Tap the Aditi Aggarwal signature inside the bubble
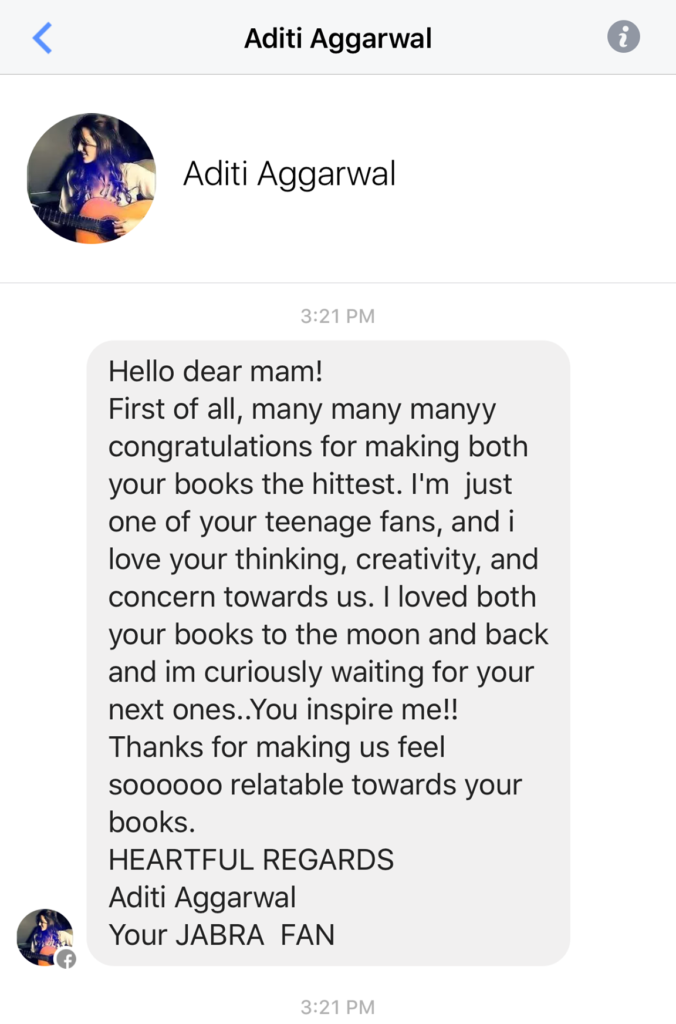This screenshot has width=676, height=1024. [x=202, y=897]
